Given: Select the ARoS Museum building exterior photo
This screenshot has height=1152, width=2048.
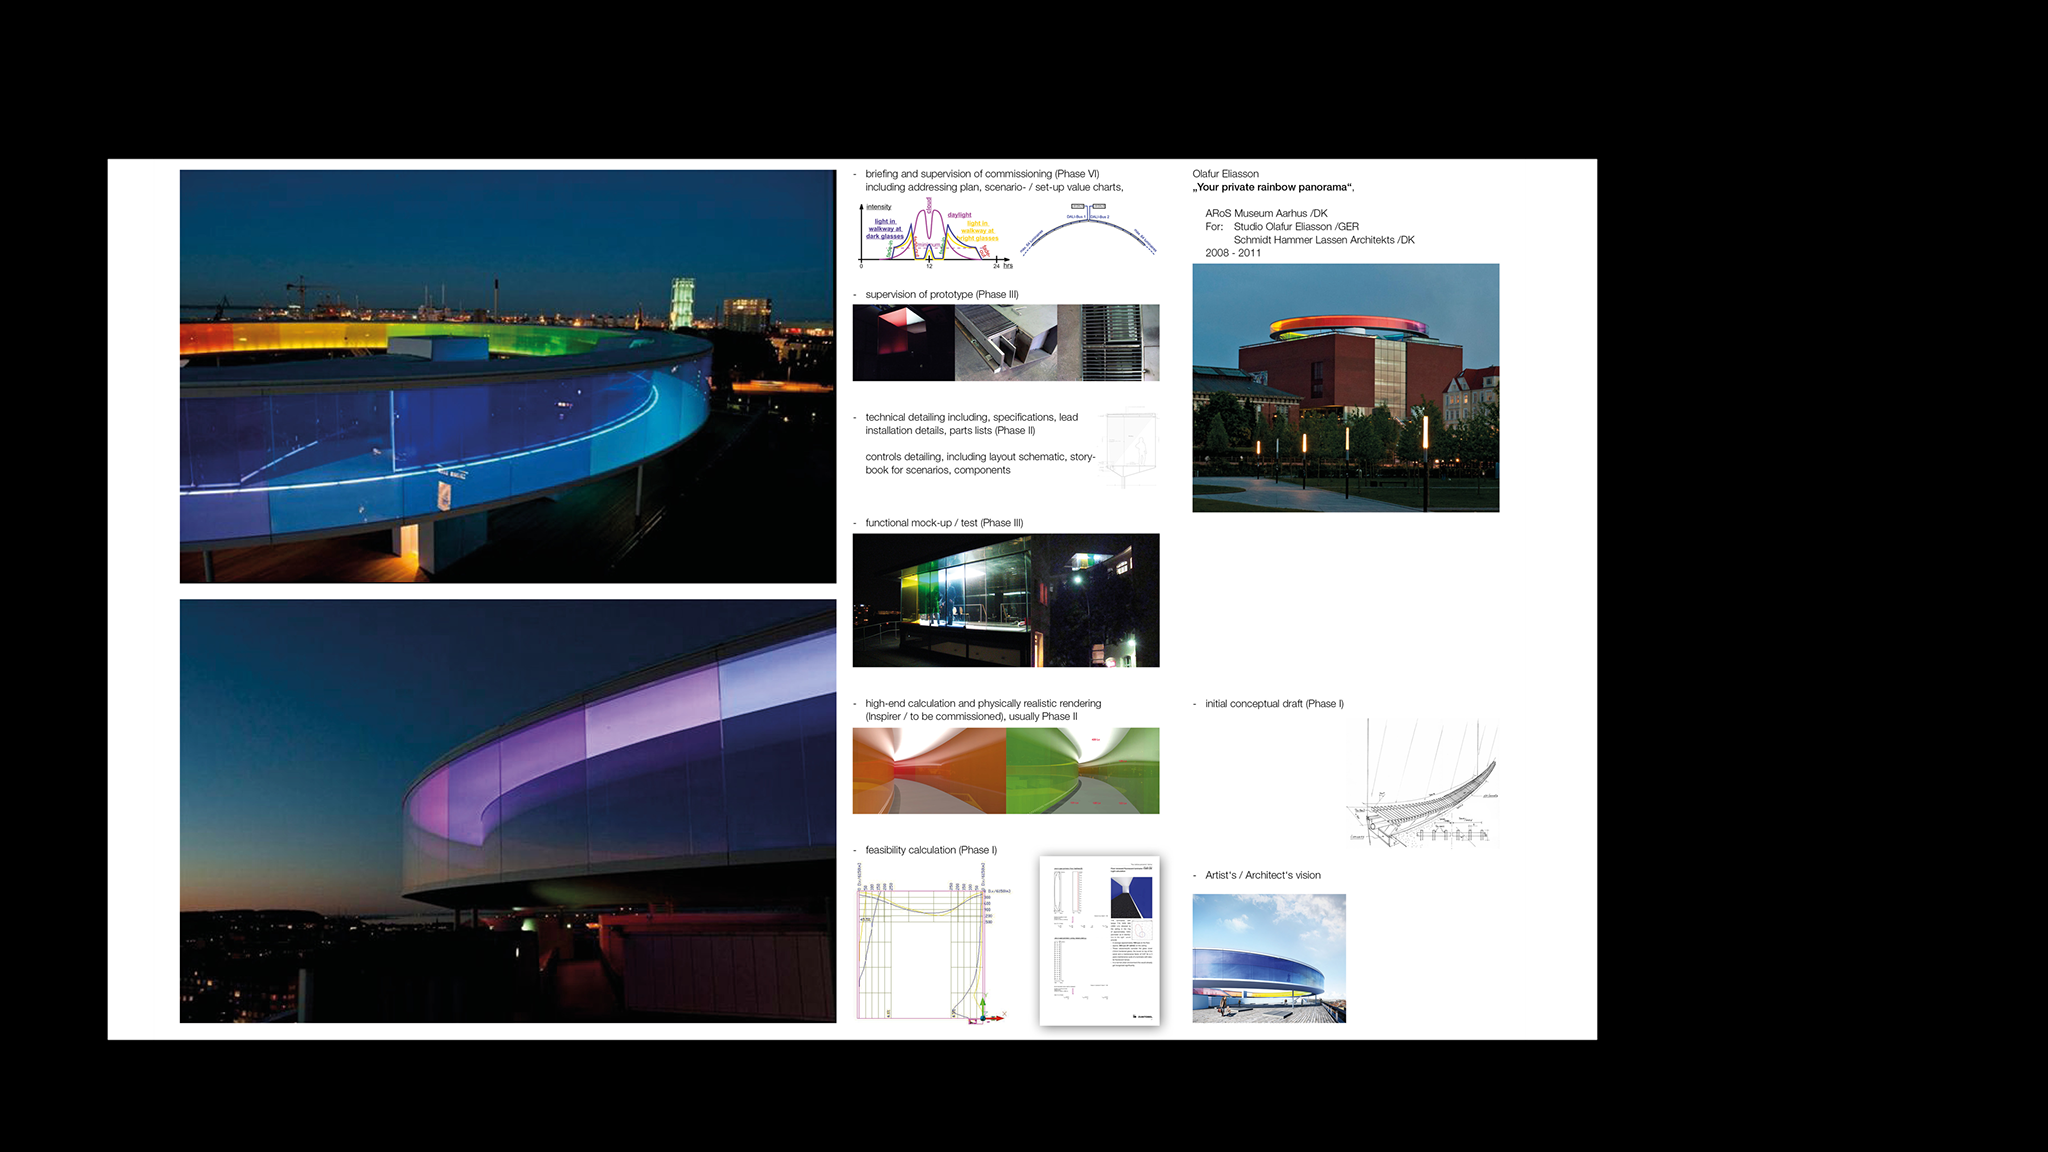Looking at the screenshot, I should click(1345, 388).
